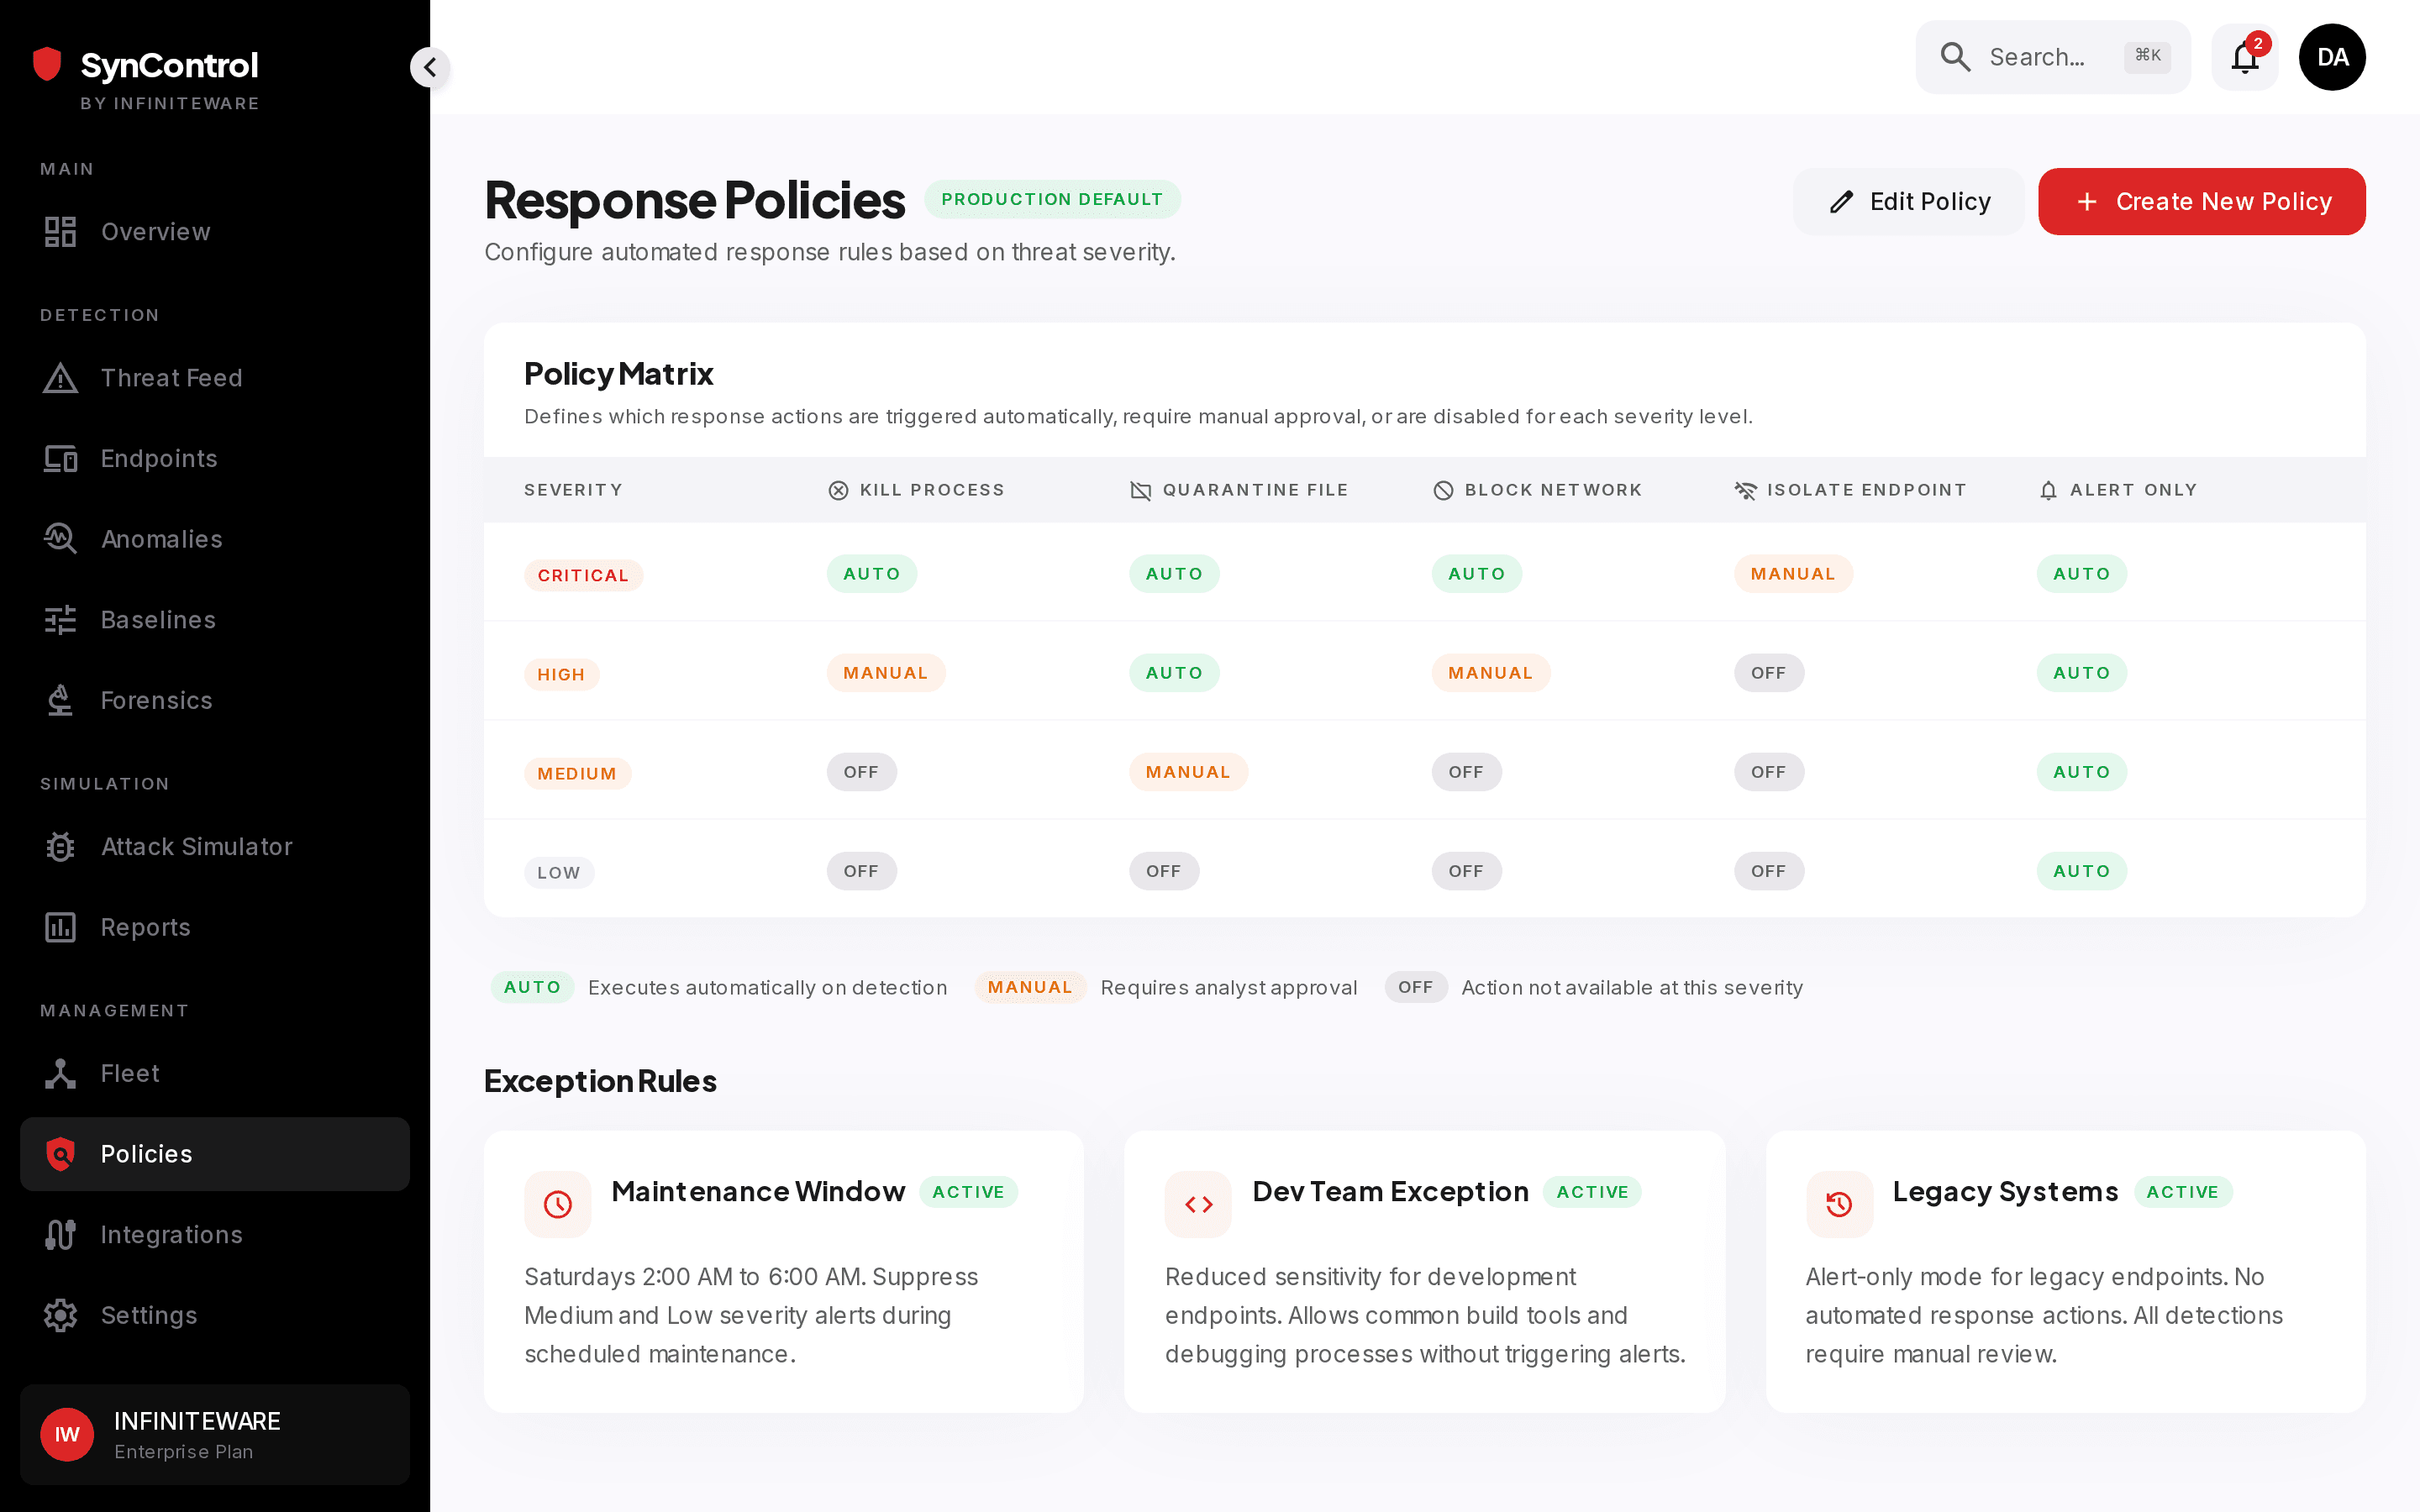This screenshot has height=1512, width=2420.
Task: Open the Overview dashboard icon
Action: (60, 231)
